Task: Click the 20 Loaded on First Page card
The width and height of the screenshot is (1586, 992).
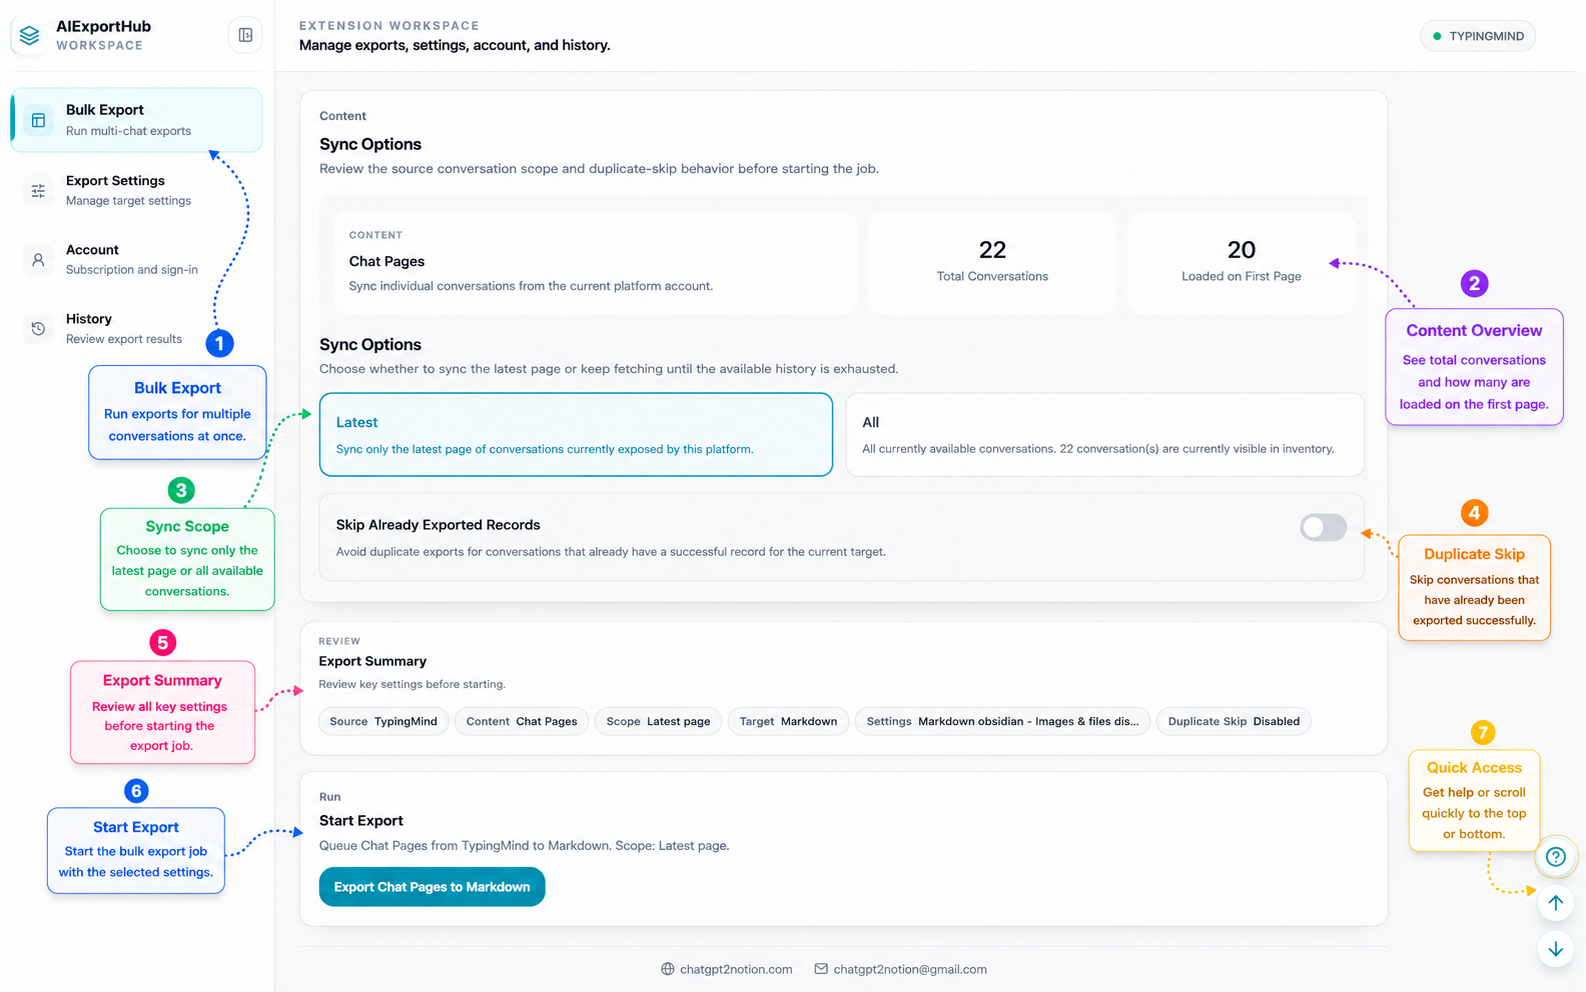Action: pyautogui.click(x=1241, y=263)
